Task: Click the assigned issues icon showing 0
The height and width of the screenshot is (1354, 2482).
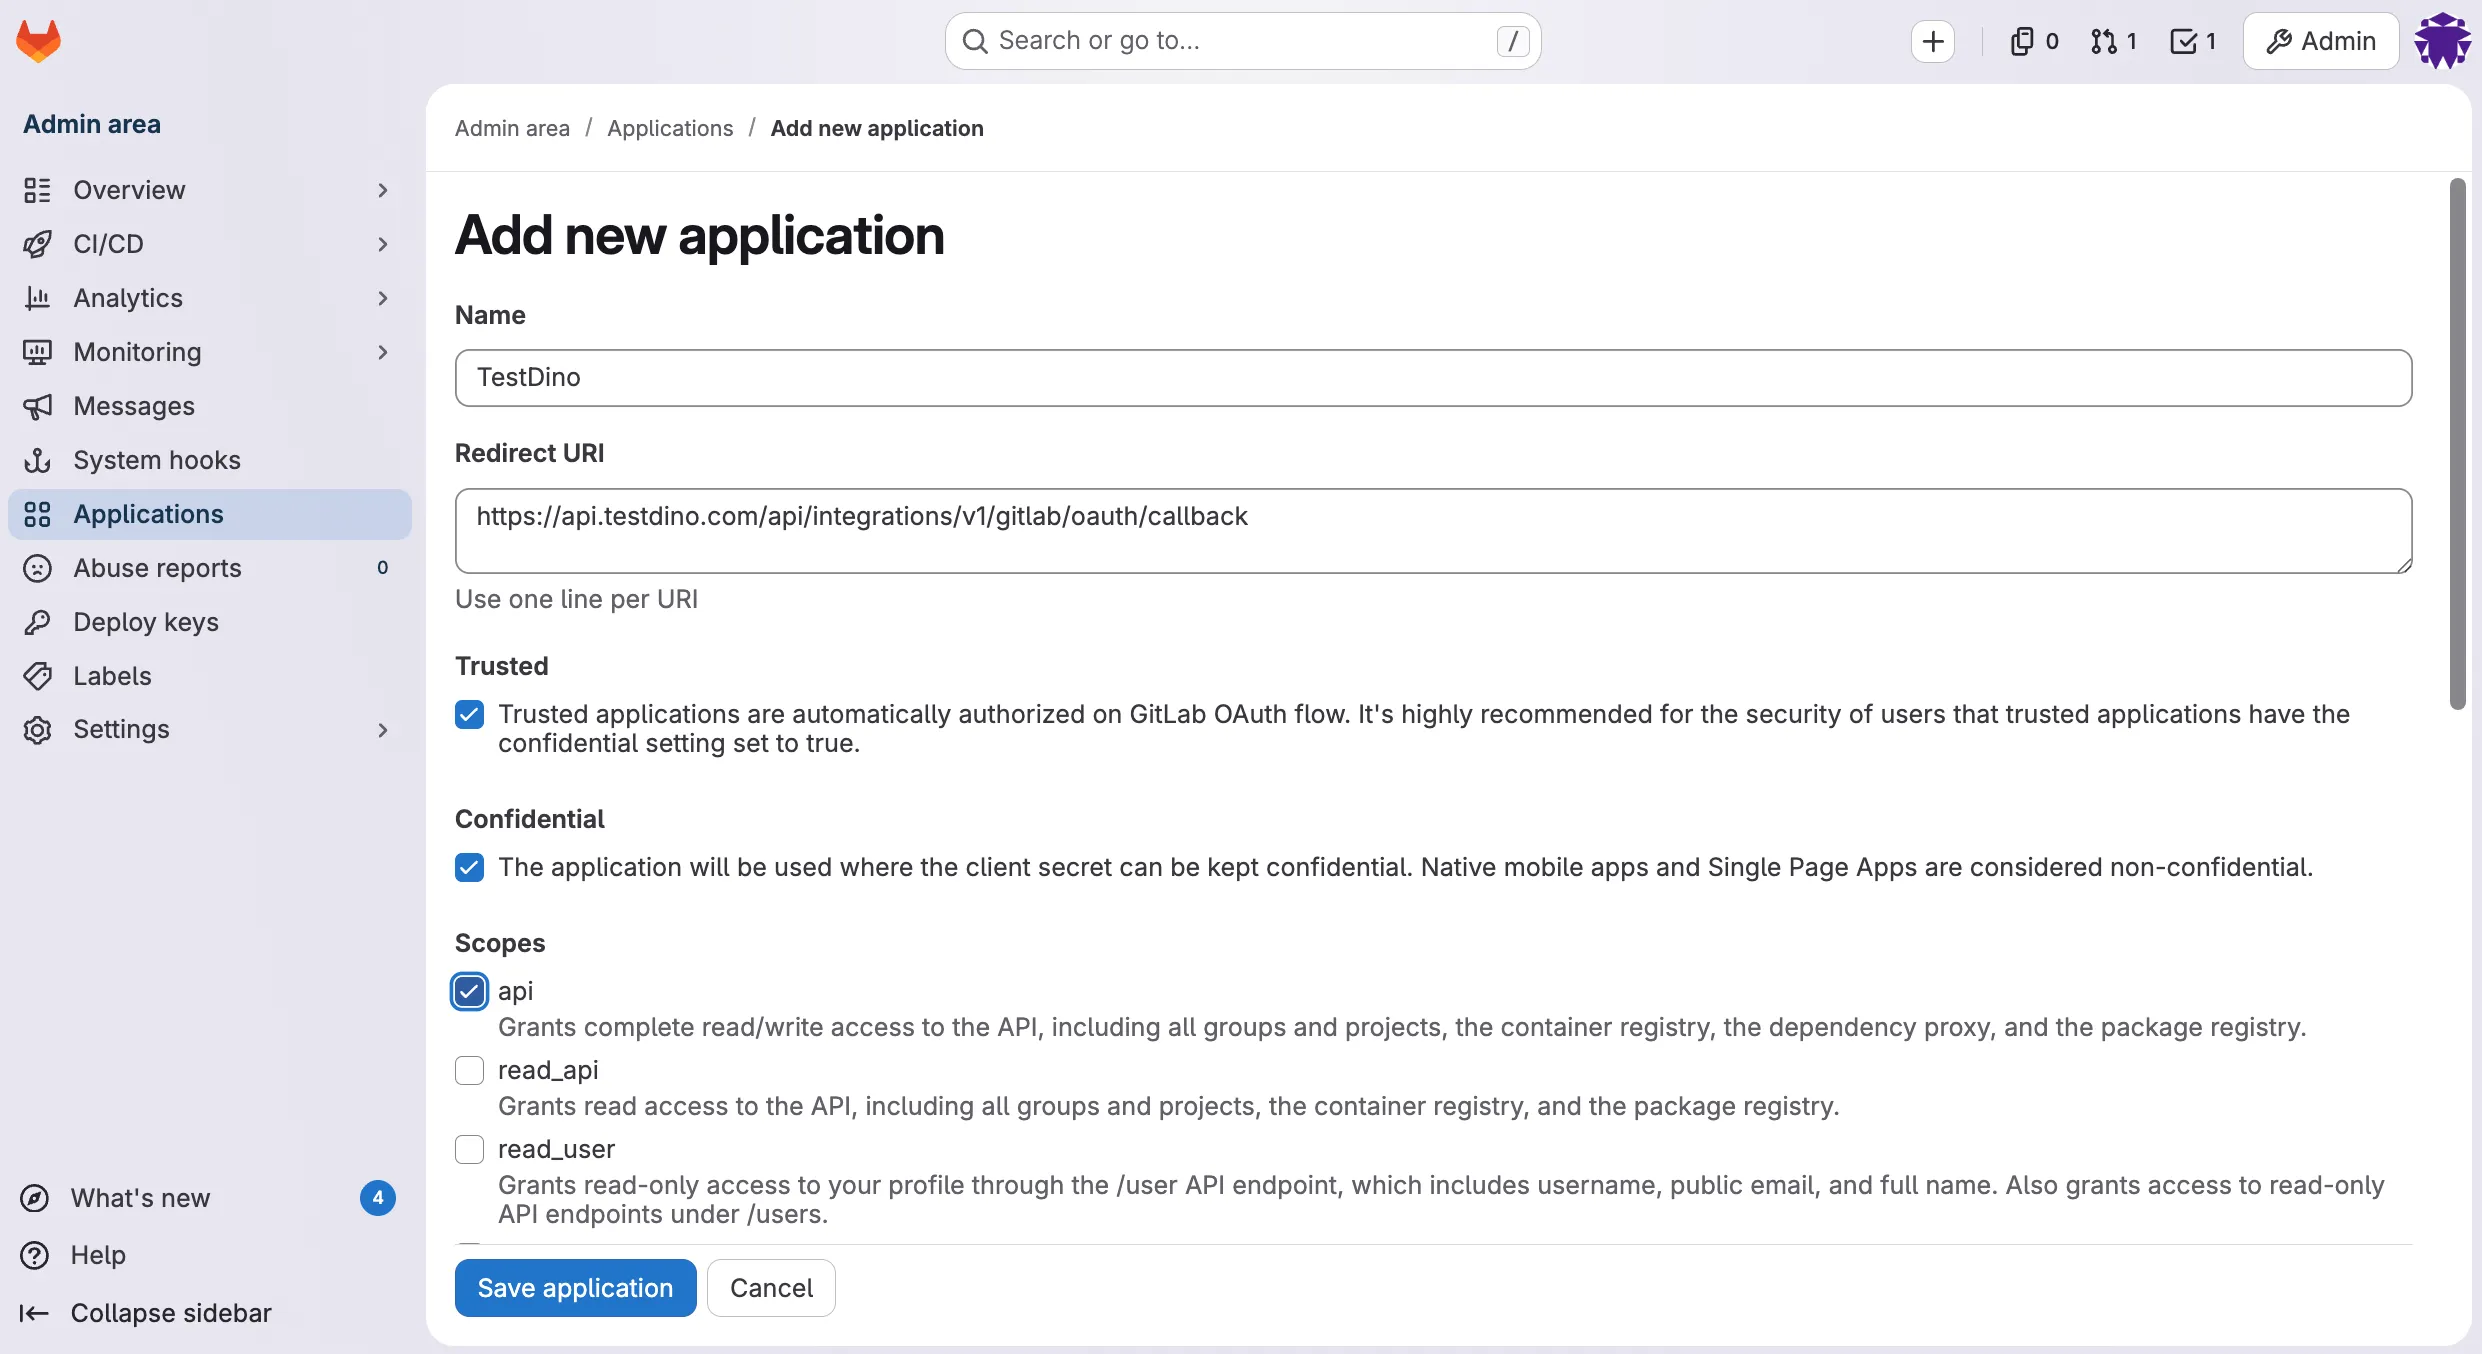Action: pos(2032,40)
